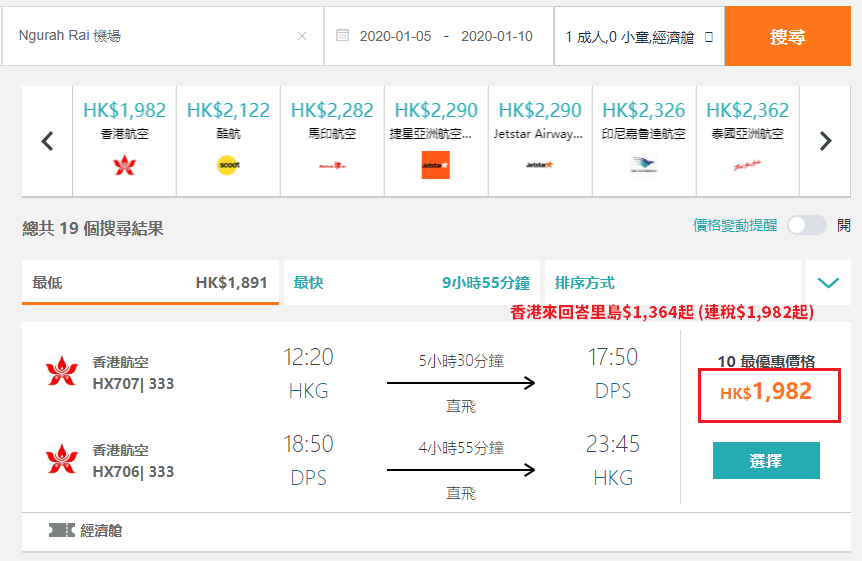This screenshot has width=862, height=561.
Task: Click the 10 最優惠價格 label
Action: 766,361
